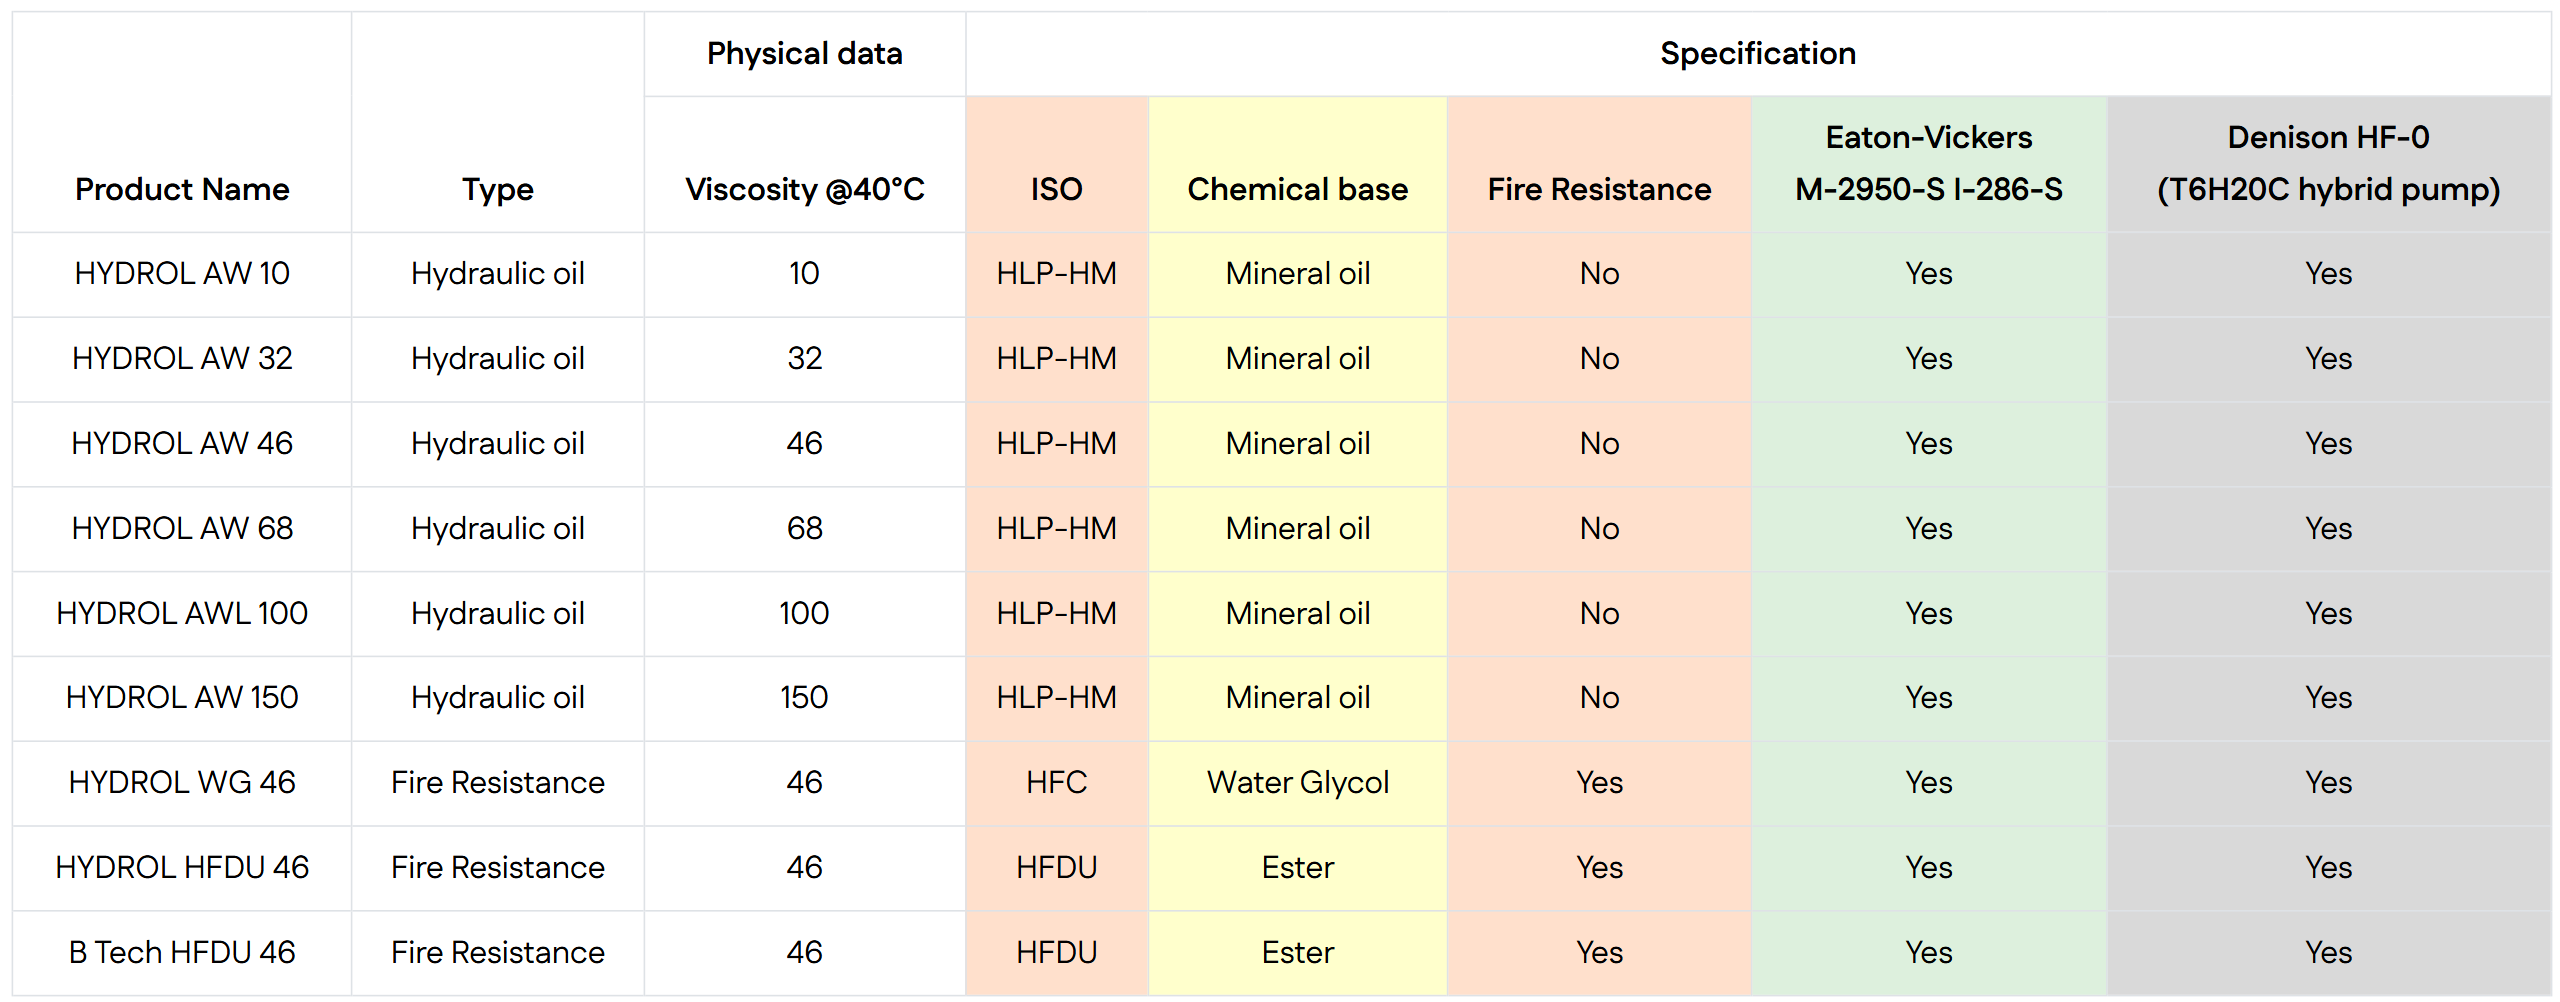Select the Eaton-Vickers M-2950-S header
The width and height of the screenshot is (2560, 1002).
pos(1928,163)
